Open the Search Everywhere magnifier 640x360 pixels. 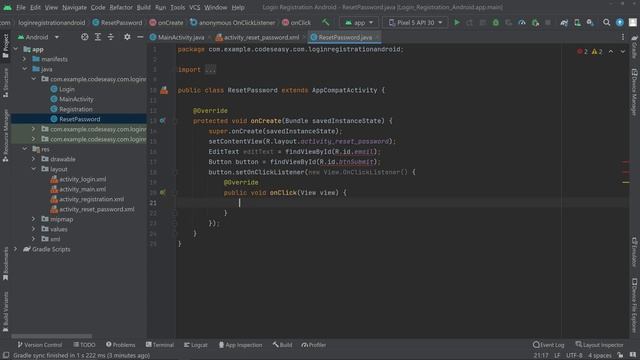pyautogui.click(x=607, y=22)
